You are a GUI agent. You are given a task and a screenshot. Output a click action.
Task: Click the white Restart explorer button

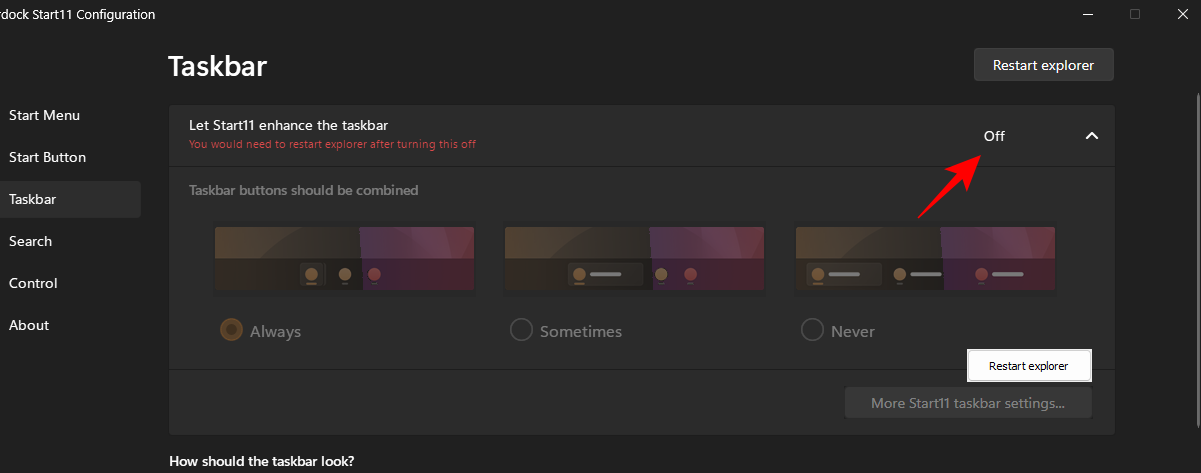(x=1029, y=366)
